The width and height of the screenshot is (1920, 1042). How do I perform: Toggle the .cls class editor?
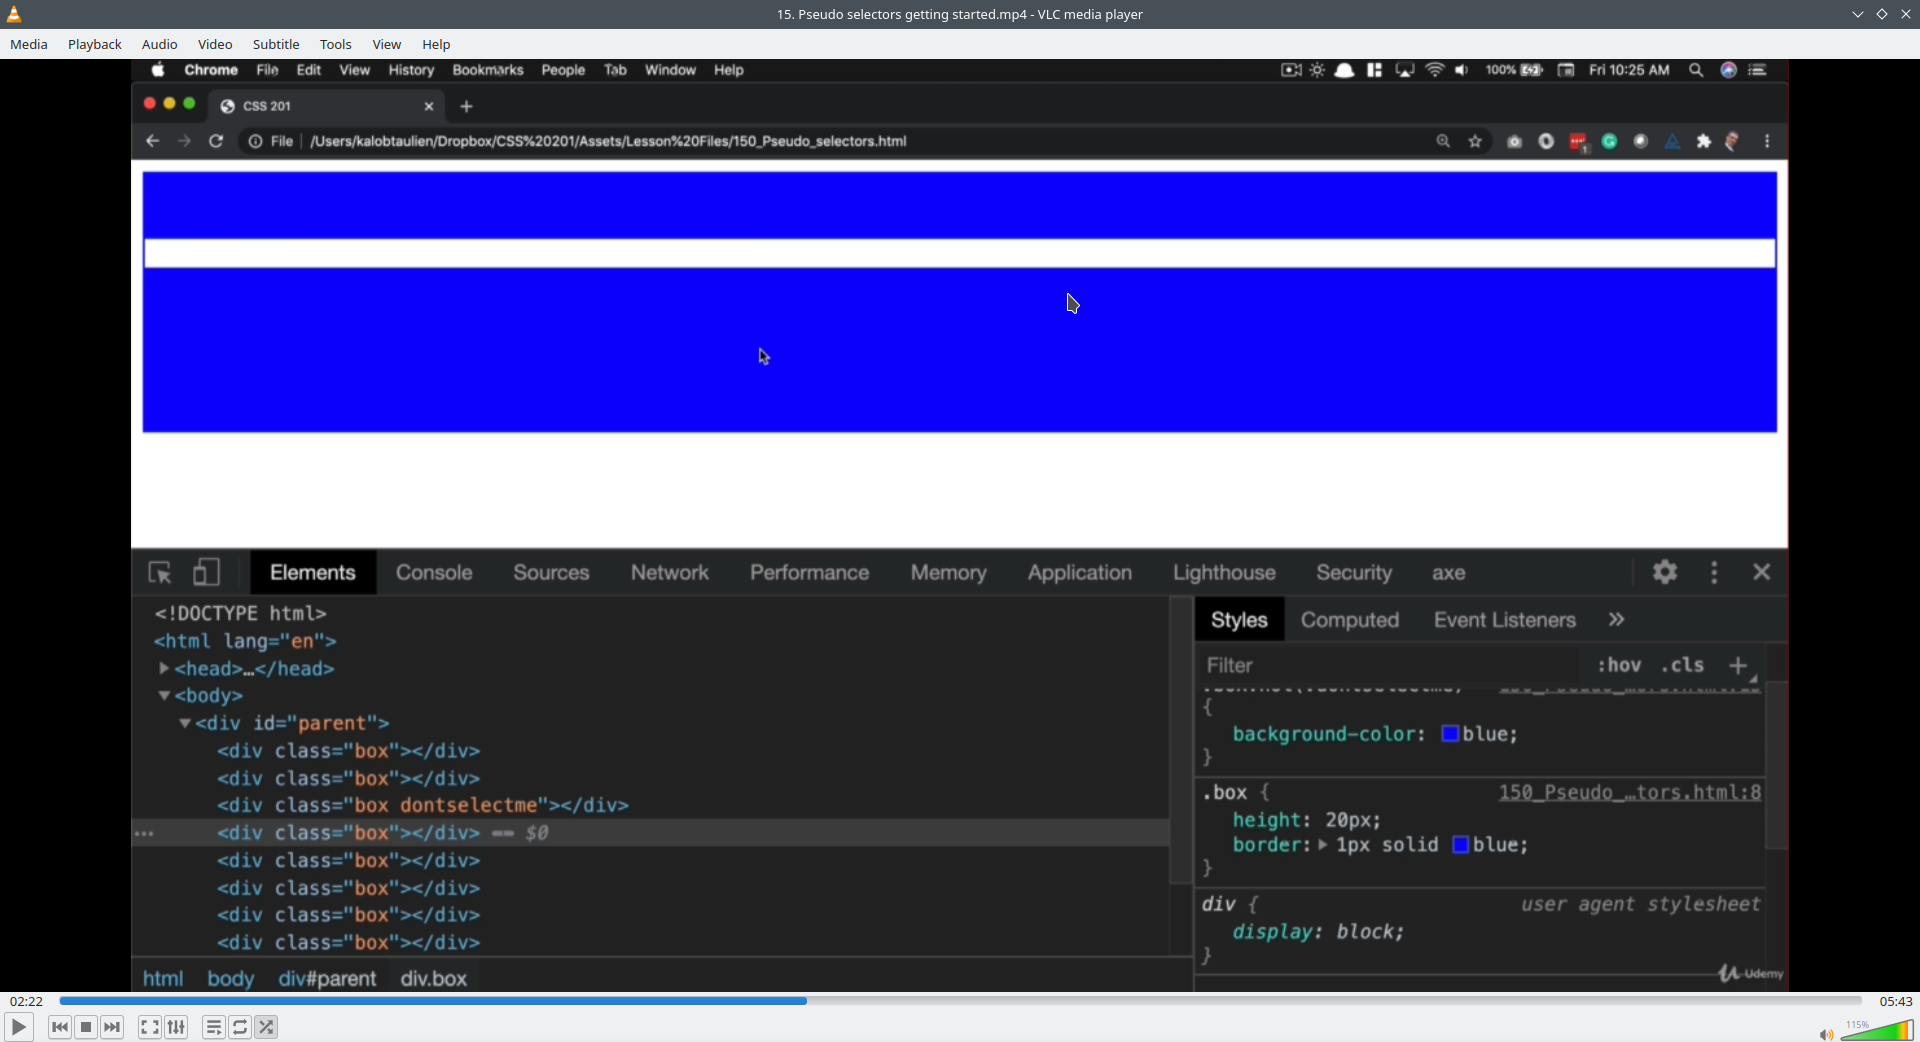pos(1683,665)
